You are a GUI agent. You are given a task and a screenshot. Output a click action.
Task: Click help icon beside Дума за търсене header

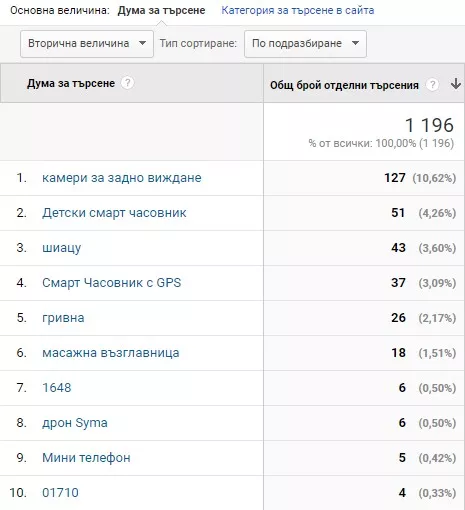click(127, 83)
